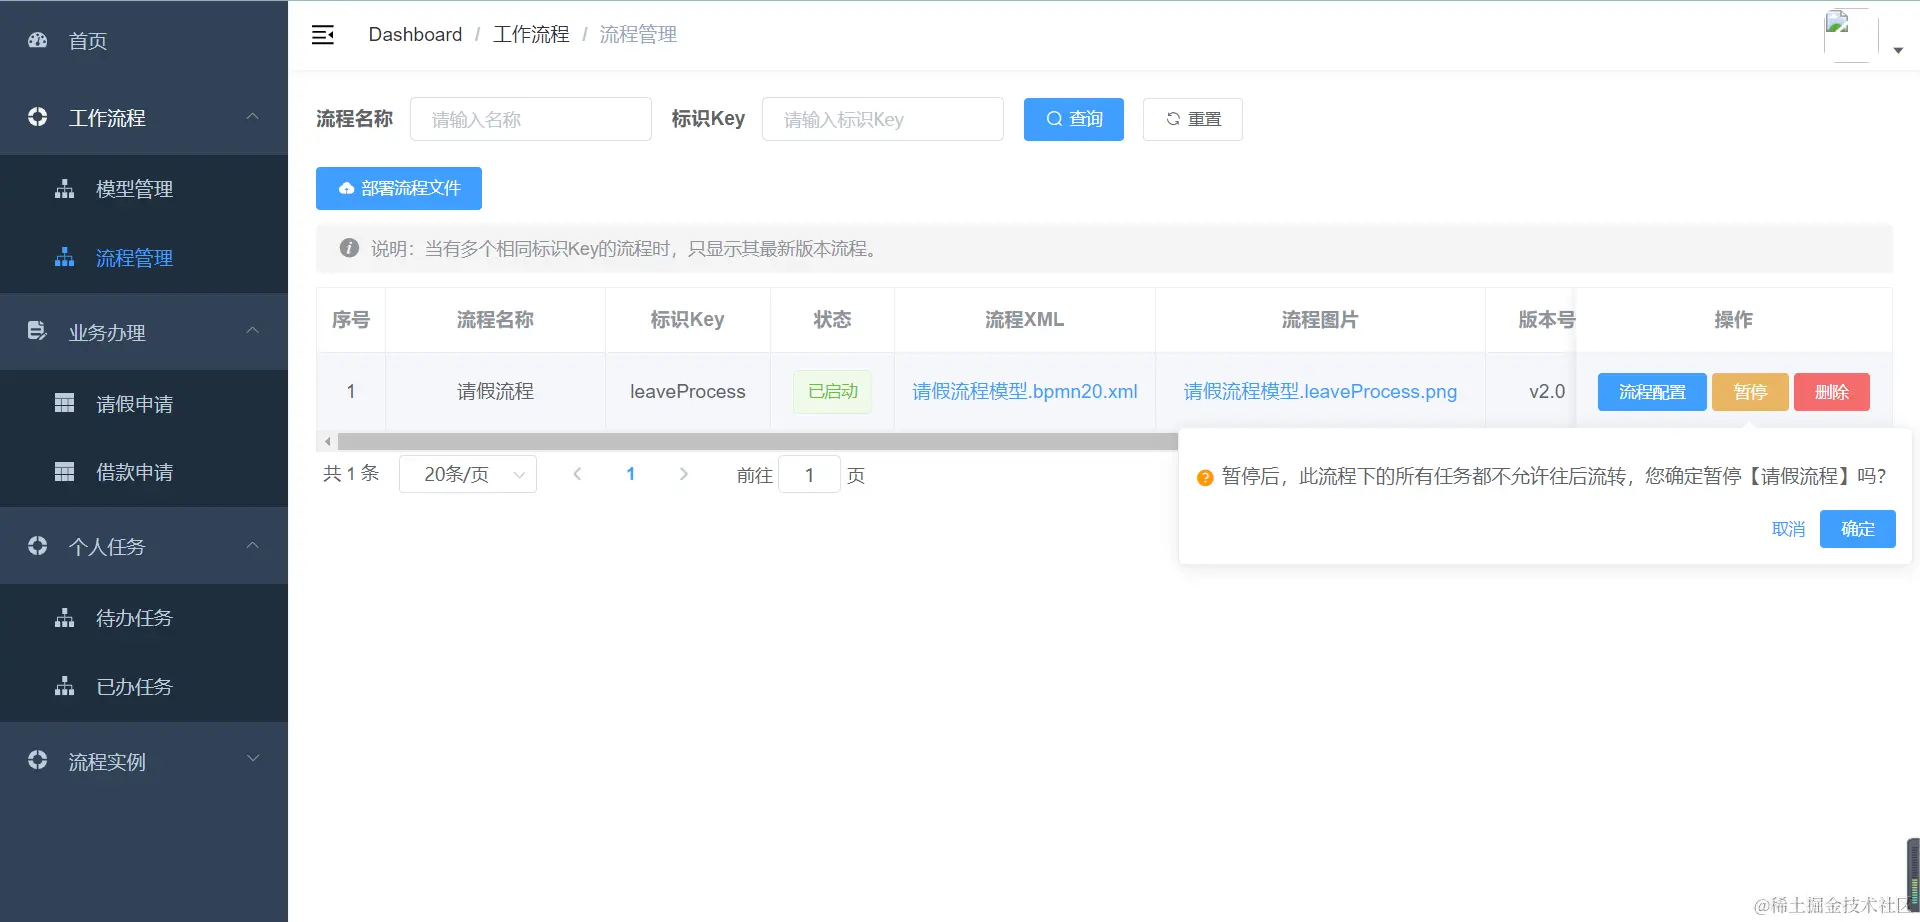The height and width of the screenshot is (922, 1920).
Task: Click the Dashboard breadcrumb link
Action: pos(415,35)
